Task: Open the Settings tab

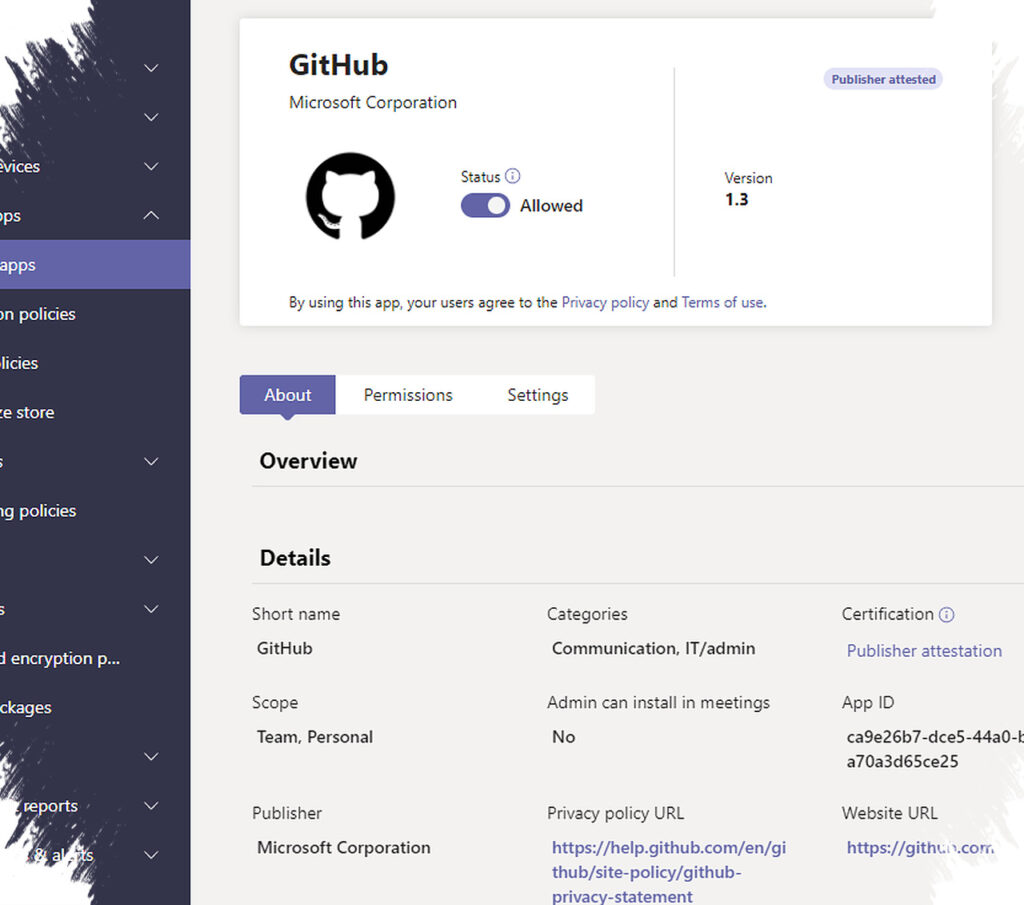Action: 537,394
